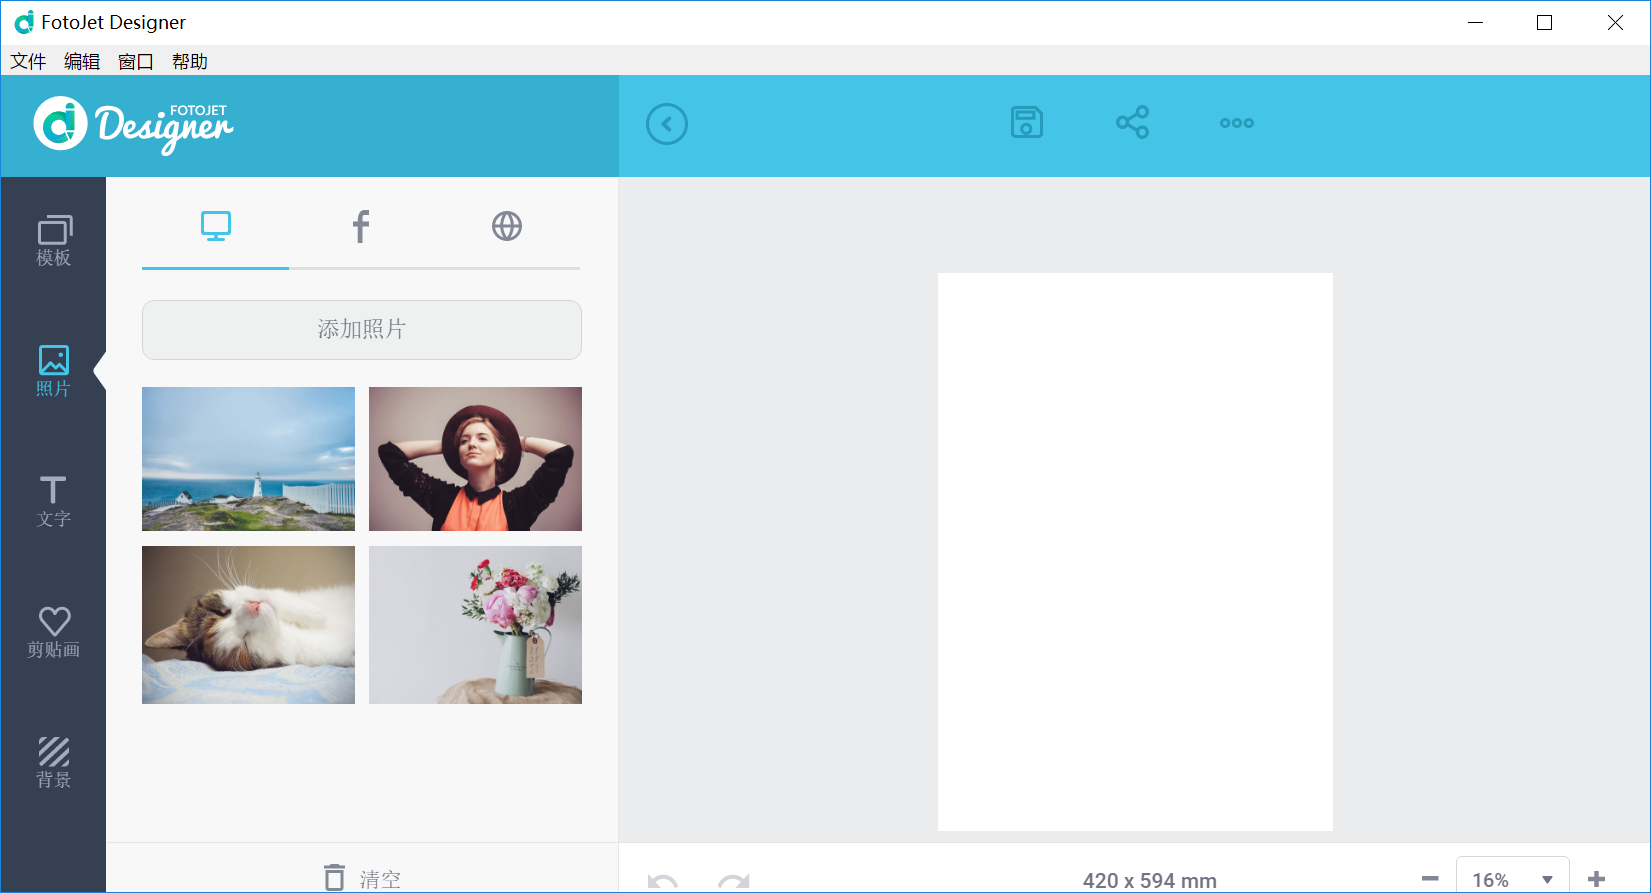Click the 清空 clear button

pyautogui.click(x=362, y=878)
